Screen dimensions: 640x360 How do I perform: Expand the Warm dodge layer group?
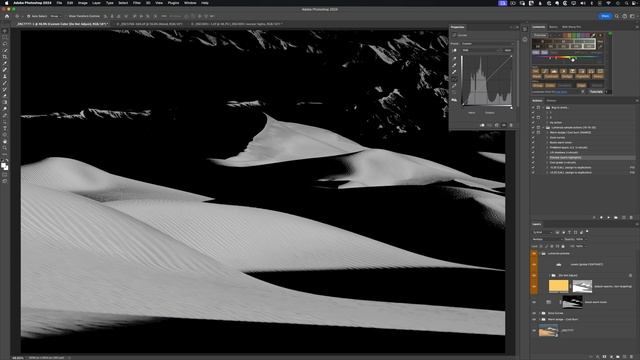tap(540, 319)
